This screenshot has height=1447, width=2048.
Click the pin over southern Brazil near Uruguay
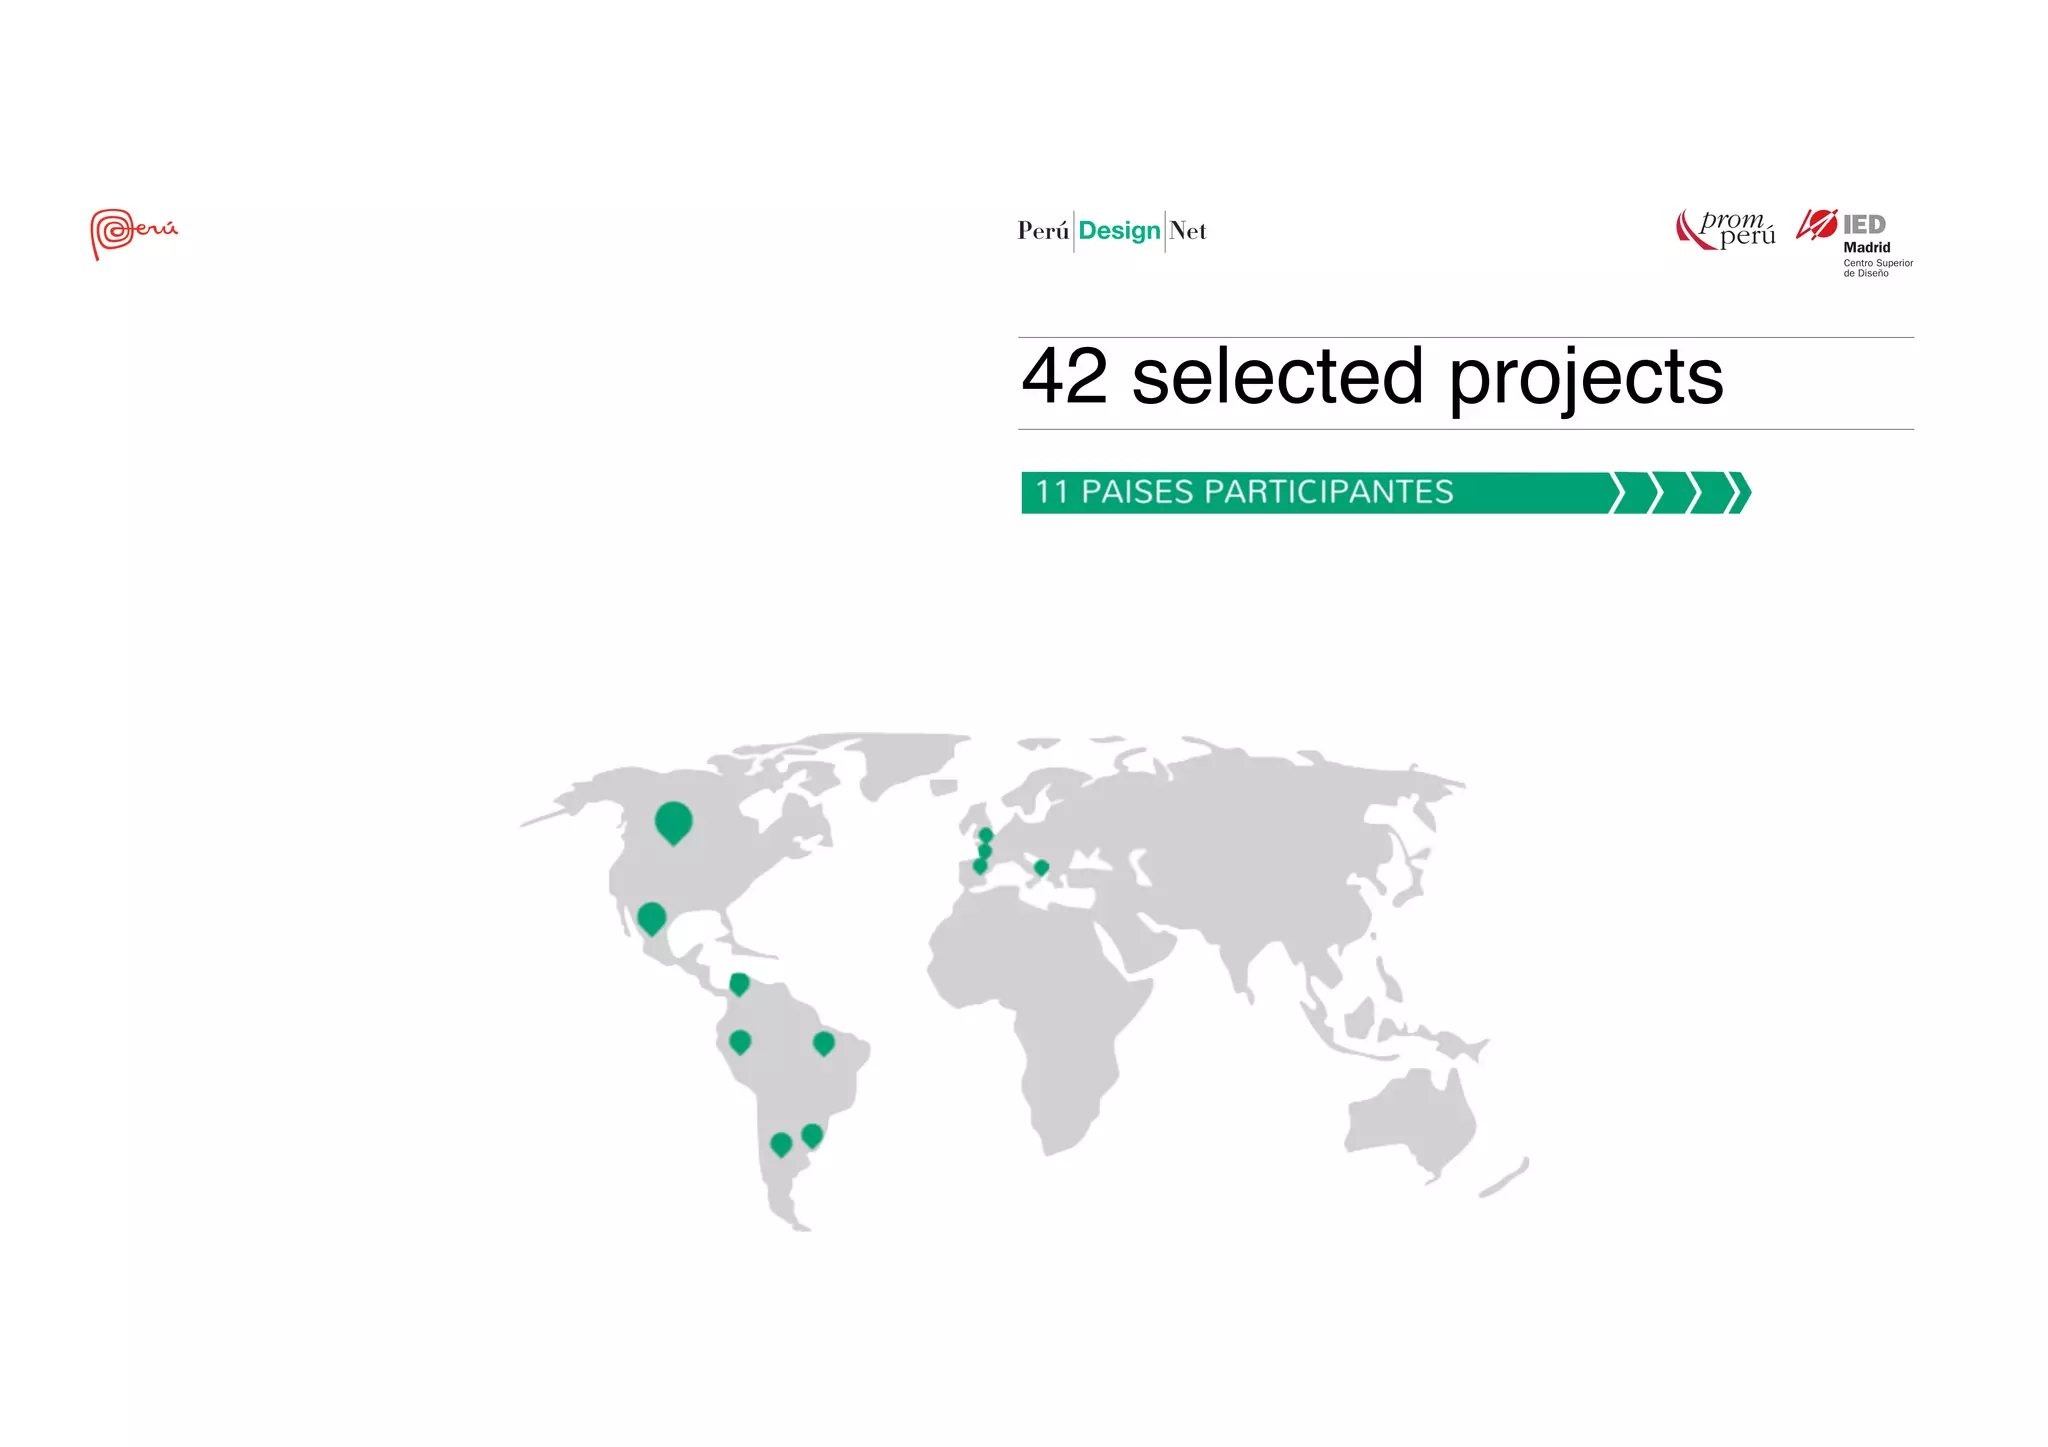[x=812, y=1135]
